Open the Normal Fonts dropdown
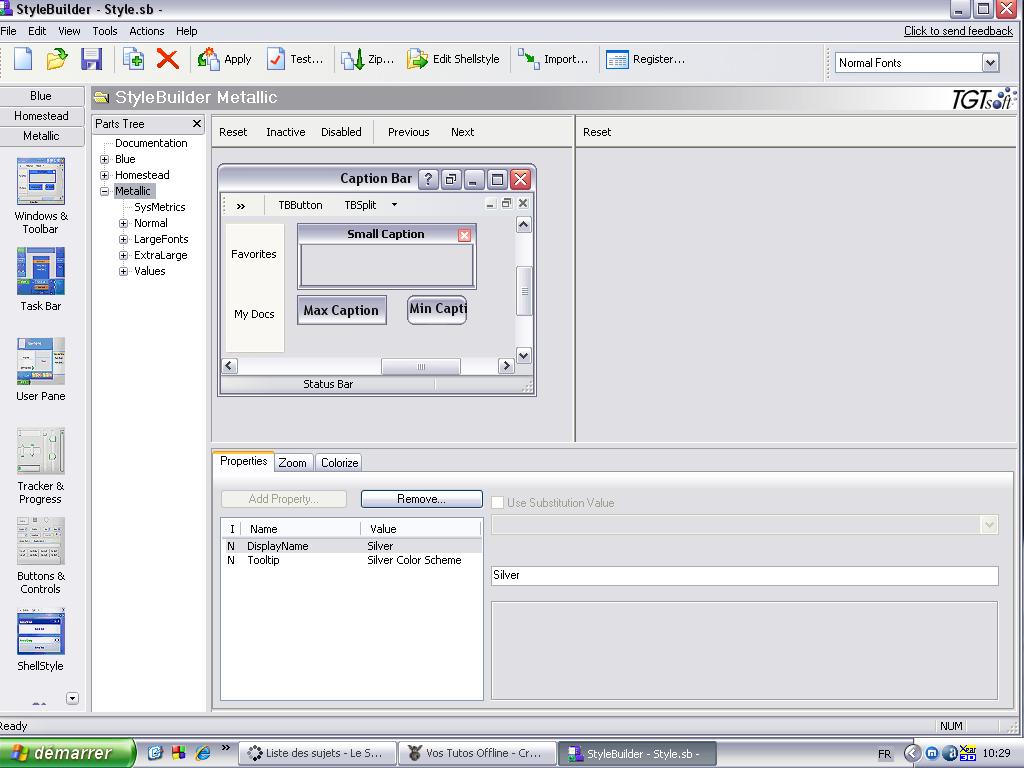 [990, 63]
